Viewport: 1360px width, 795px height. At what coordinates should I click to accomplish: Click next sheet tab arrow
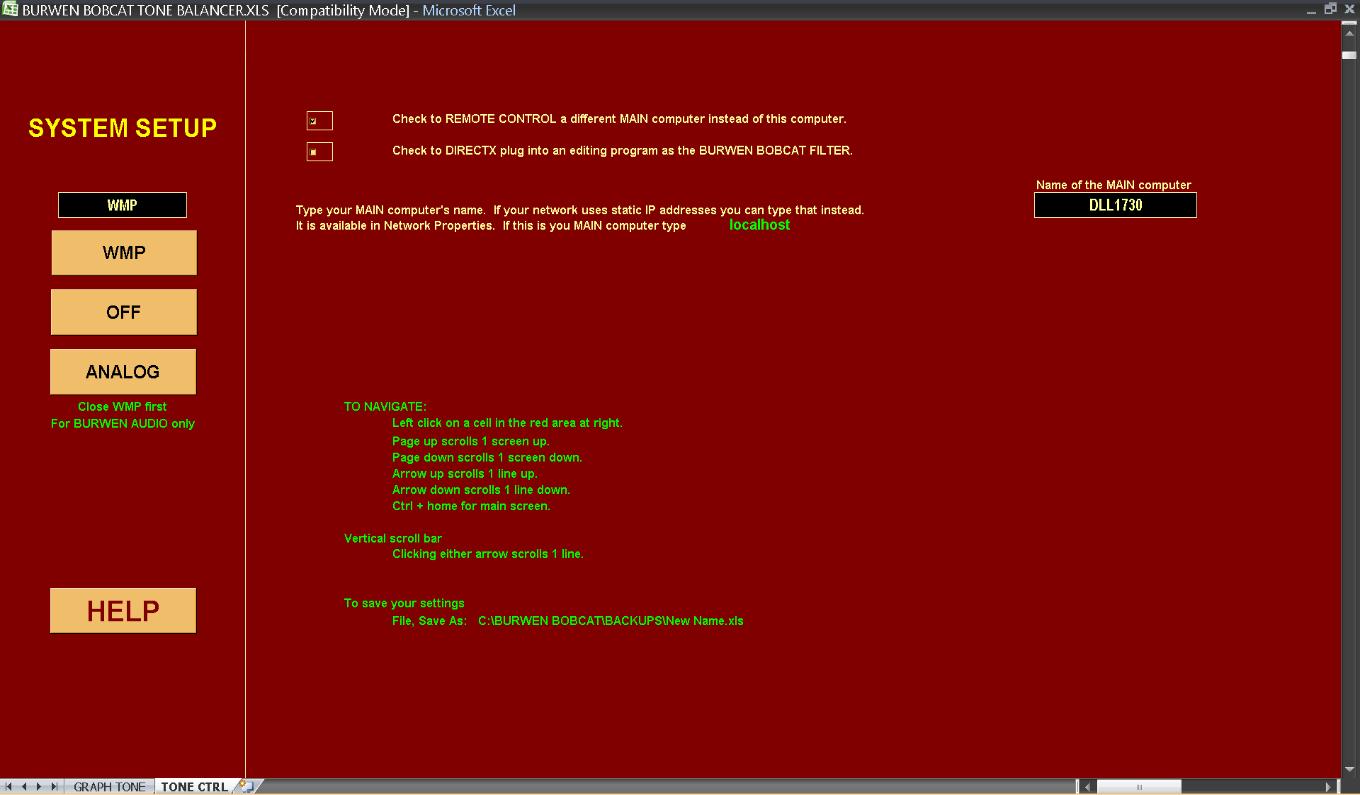40,787
